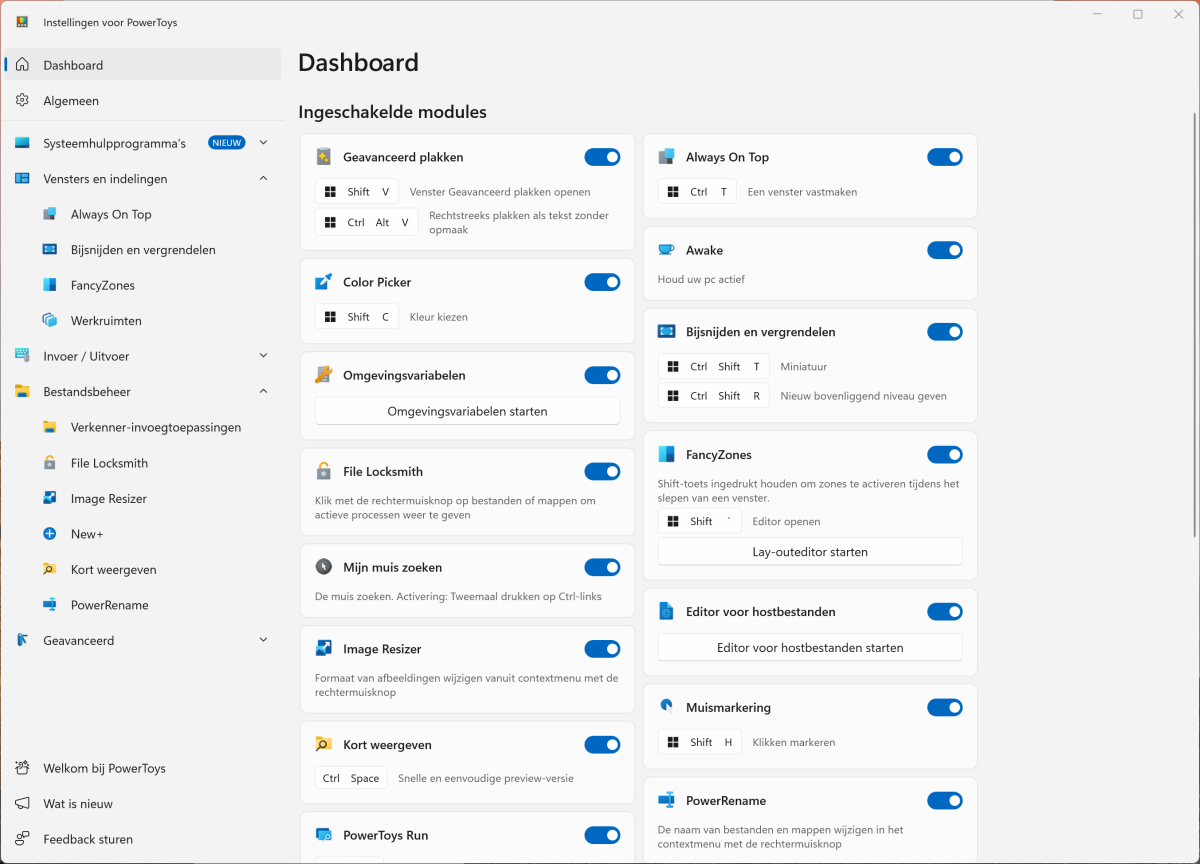1200x864 pixels.
Task: Open the Feedback sturen link
Action: pos(88,839)
